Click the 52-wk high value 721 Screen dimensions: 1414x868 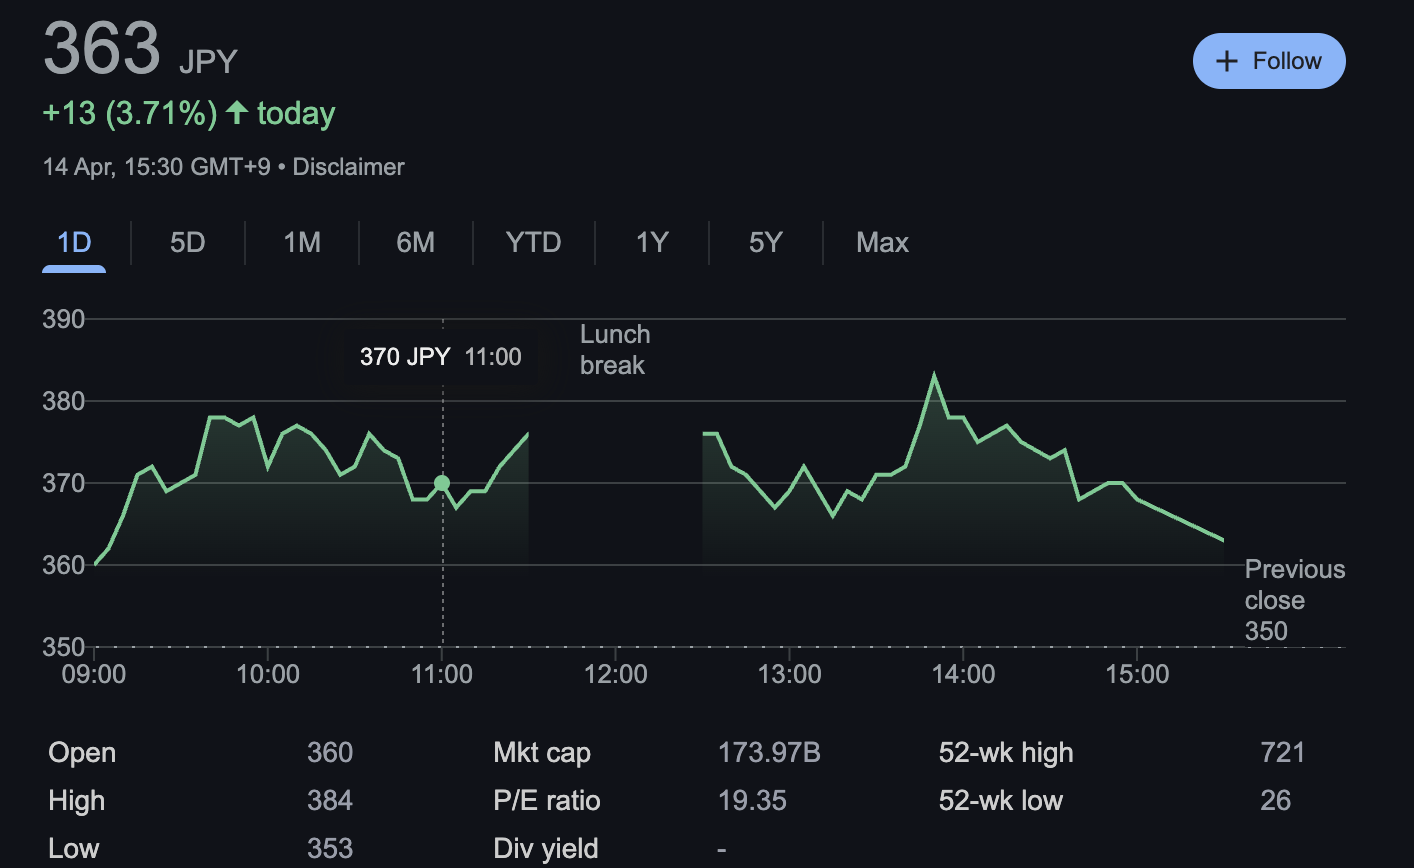pos(1283,752)
